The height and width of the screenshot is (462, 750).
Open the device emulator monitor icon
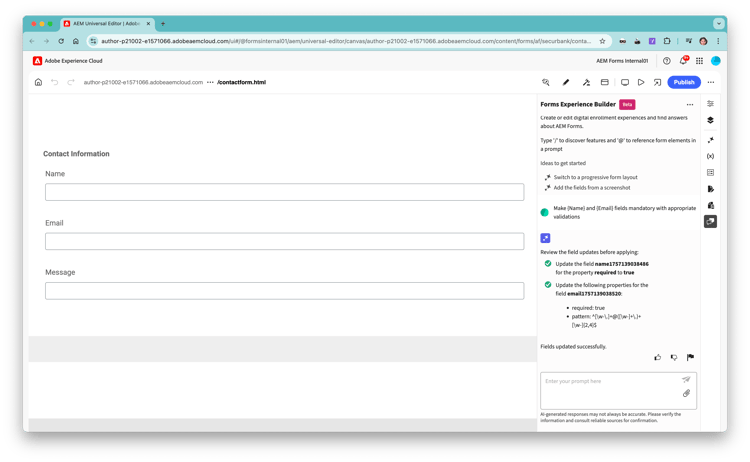tap(625, 82)
